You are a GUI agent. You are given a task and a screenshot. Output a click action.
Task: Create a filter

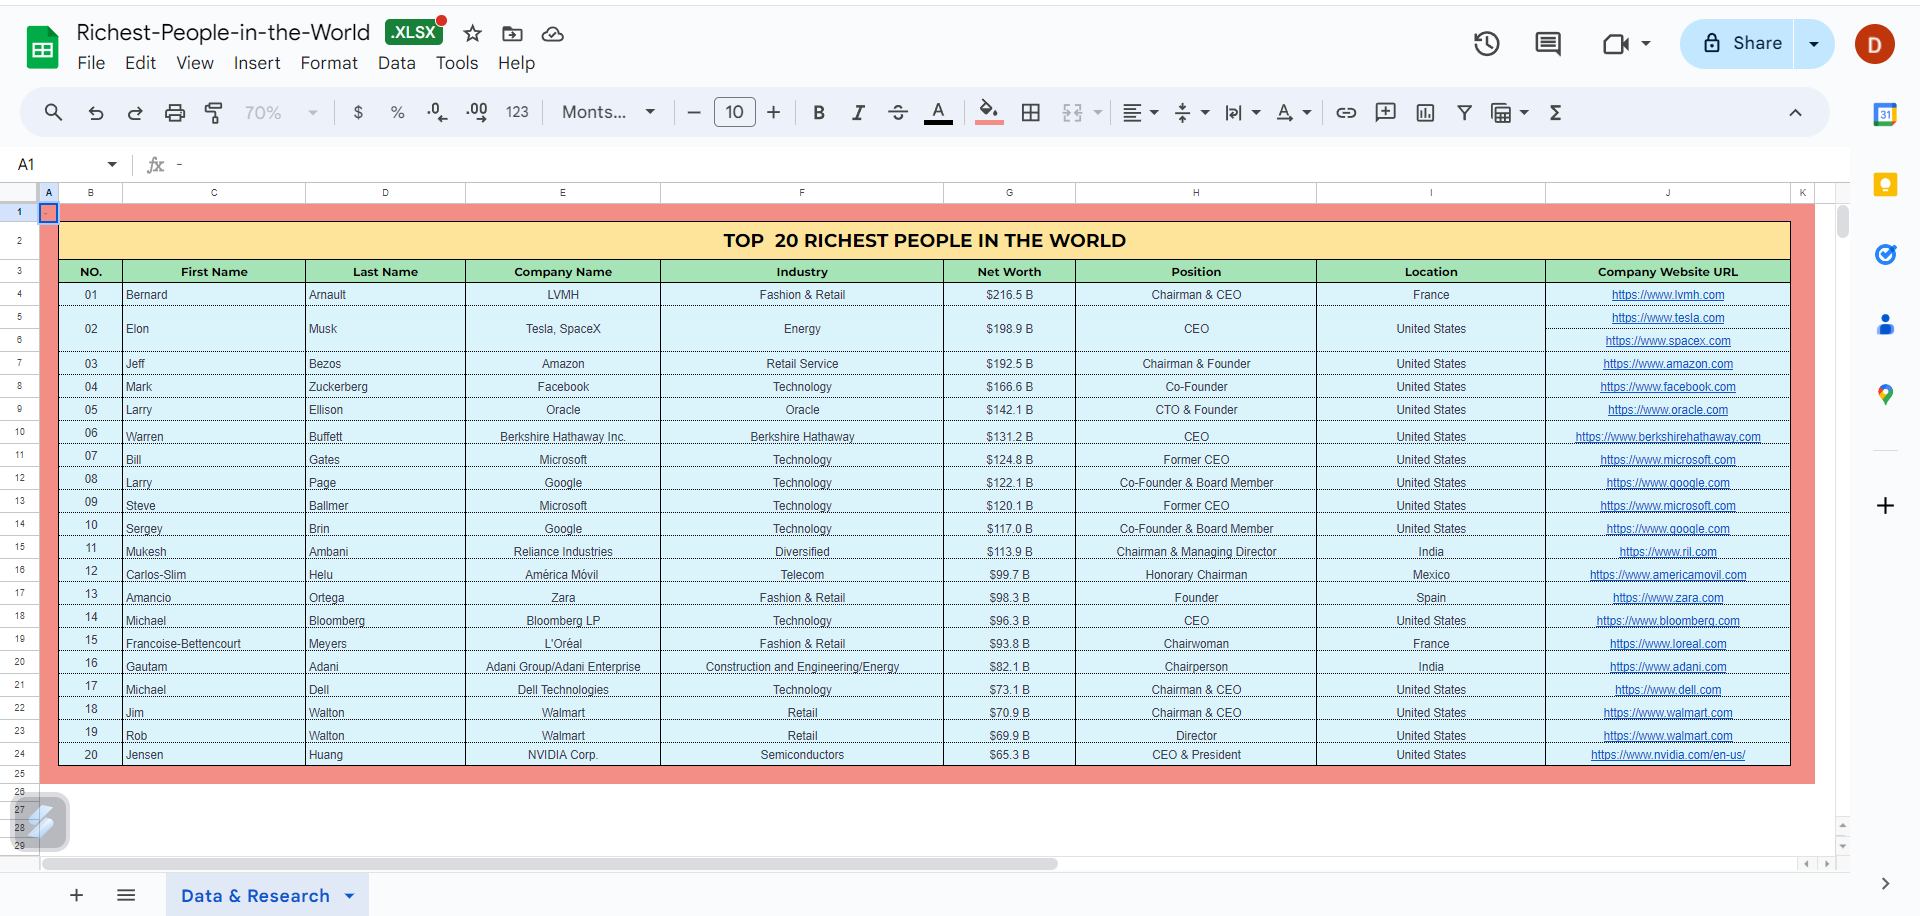[1464, 113]
